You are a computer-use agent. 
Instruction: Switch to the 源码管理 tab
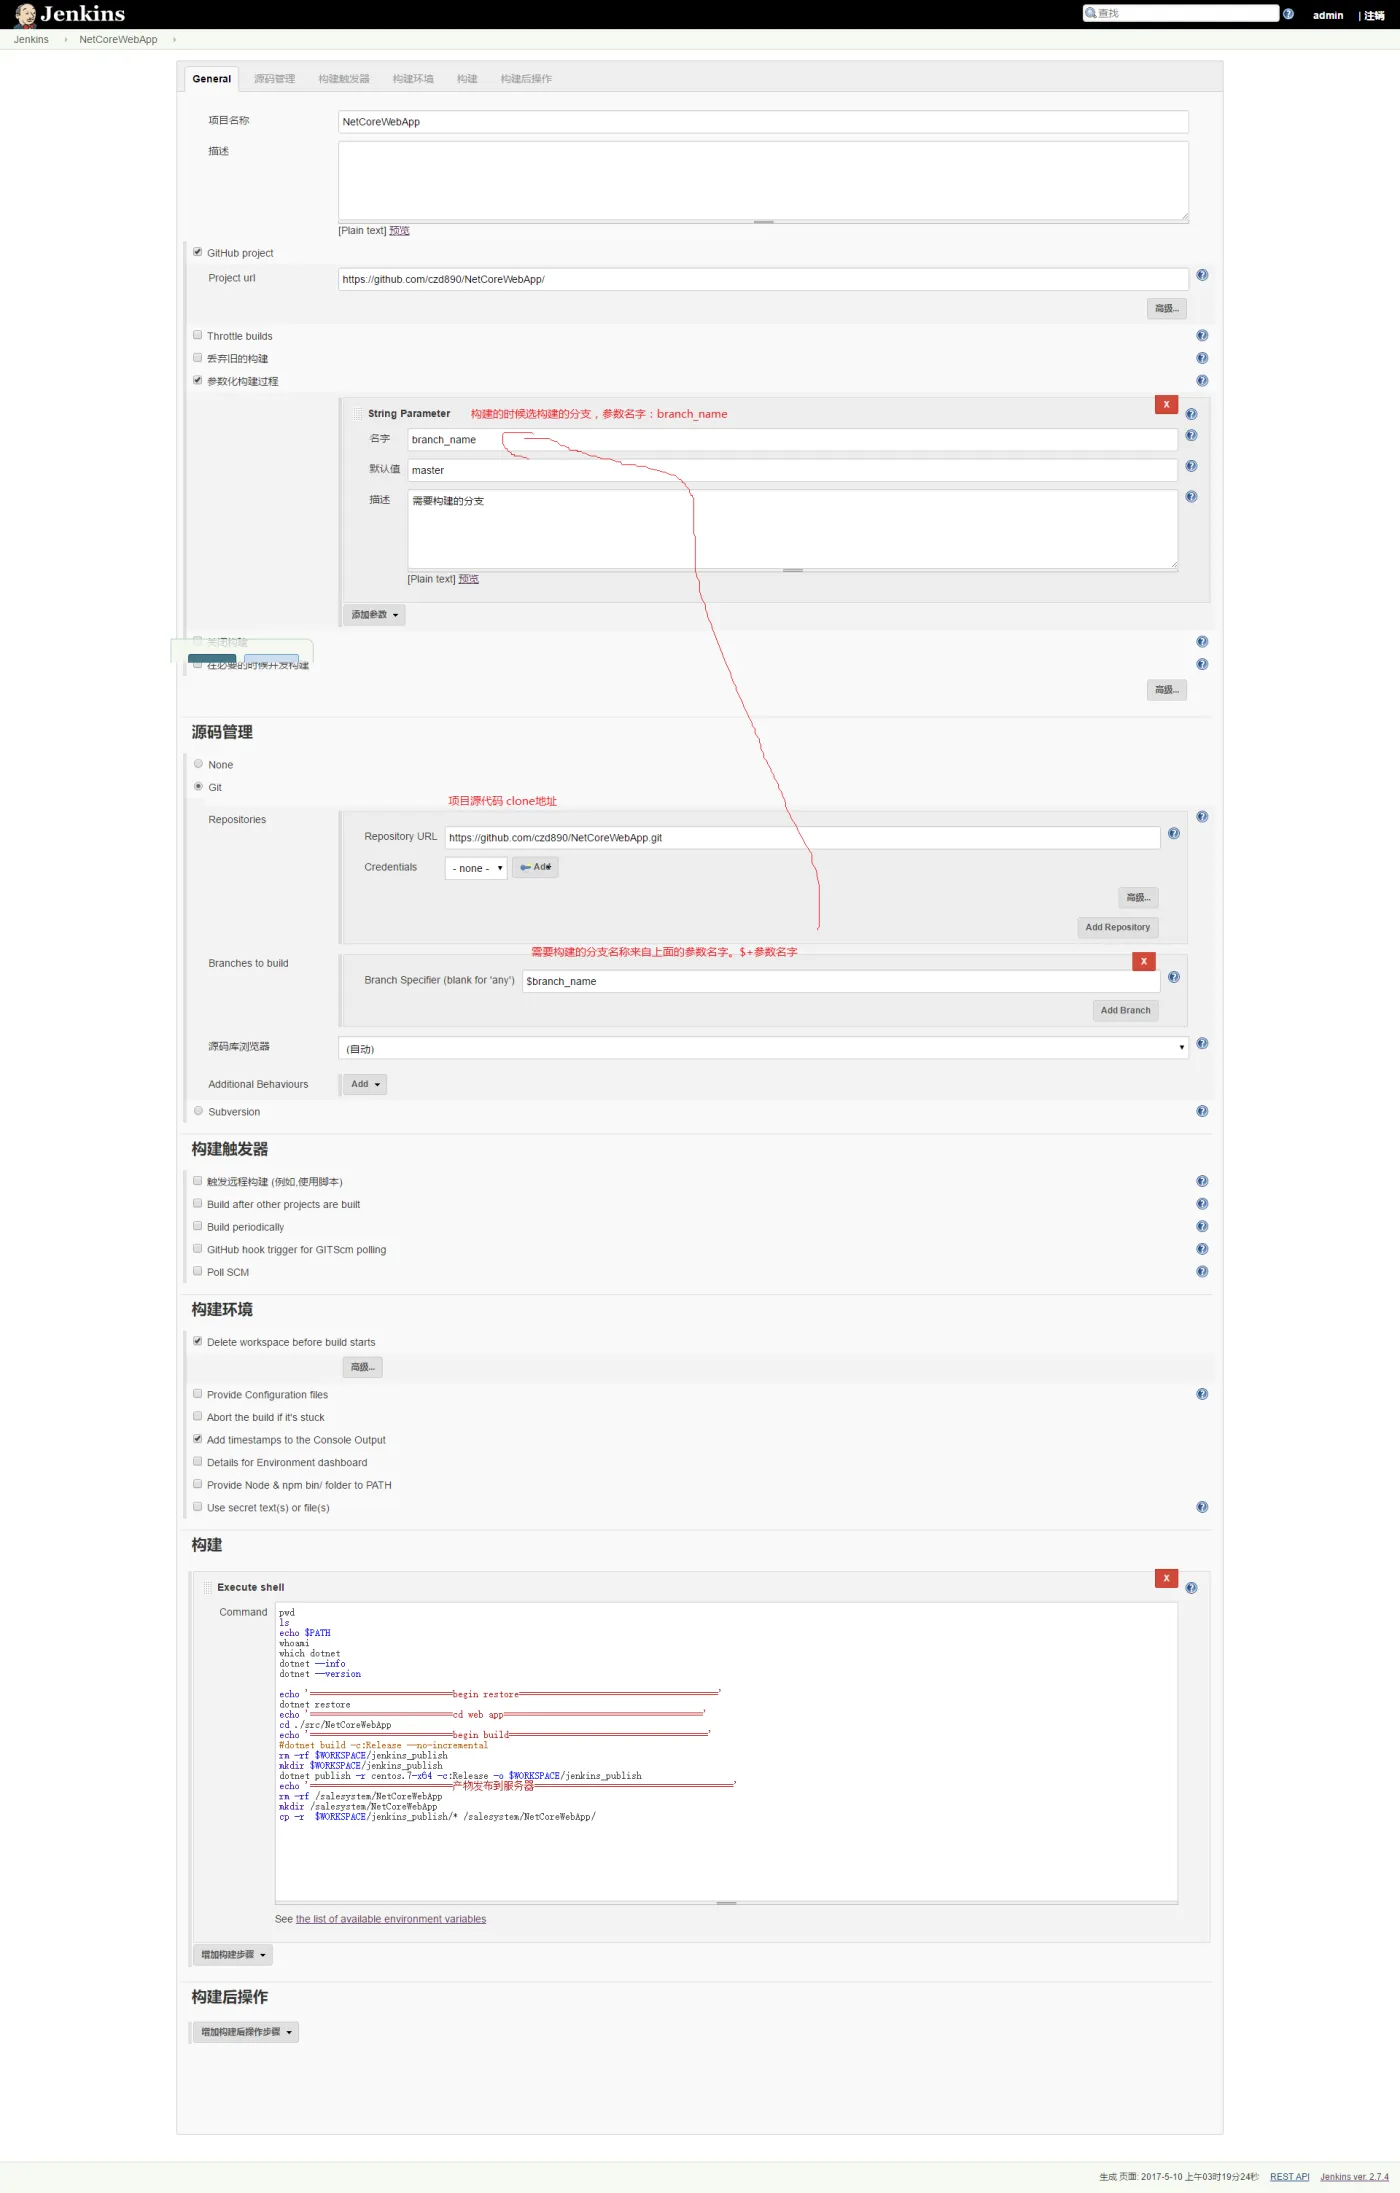point(274,79)
